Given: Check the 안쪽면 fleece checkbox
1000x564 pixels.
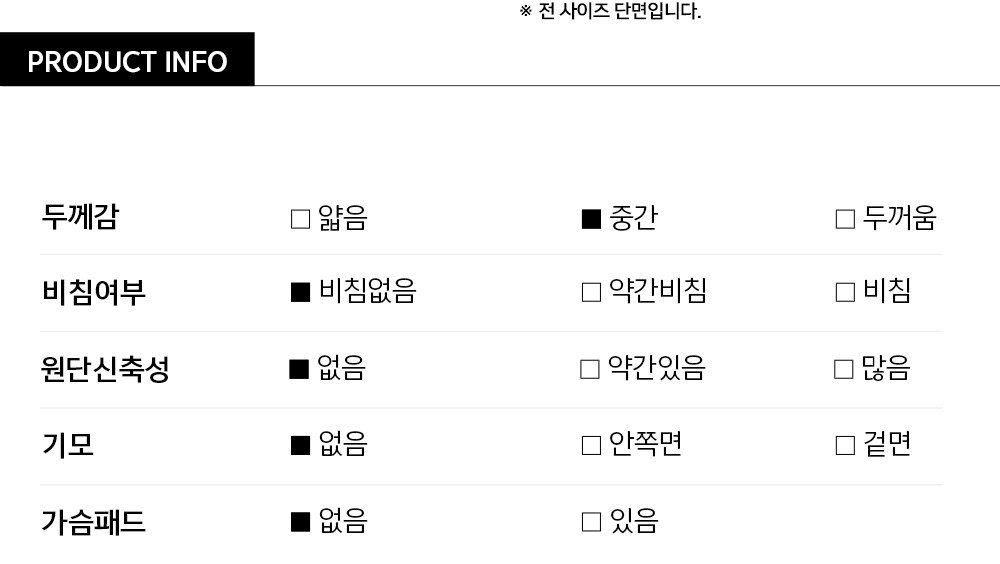Looking at the screenshot, I should (x=591, y=445).
